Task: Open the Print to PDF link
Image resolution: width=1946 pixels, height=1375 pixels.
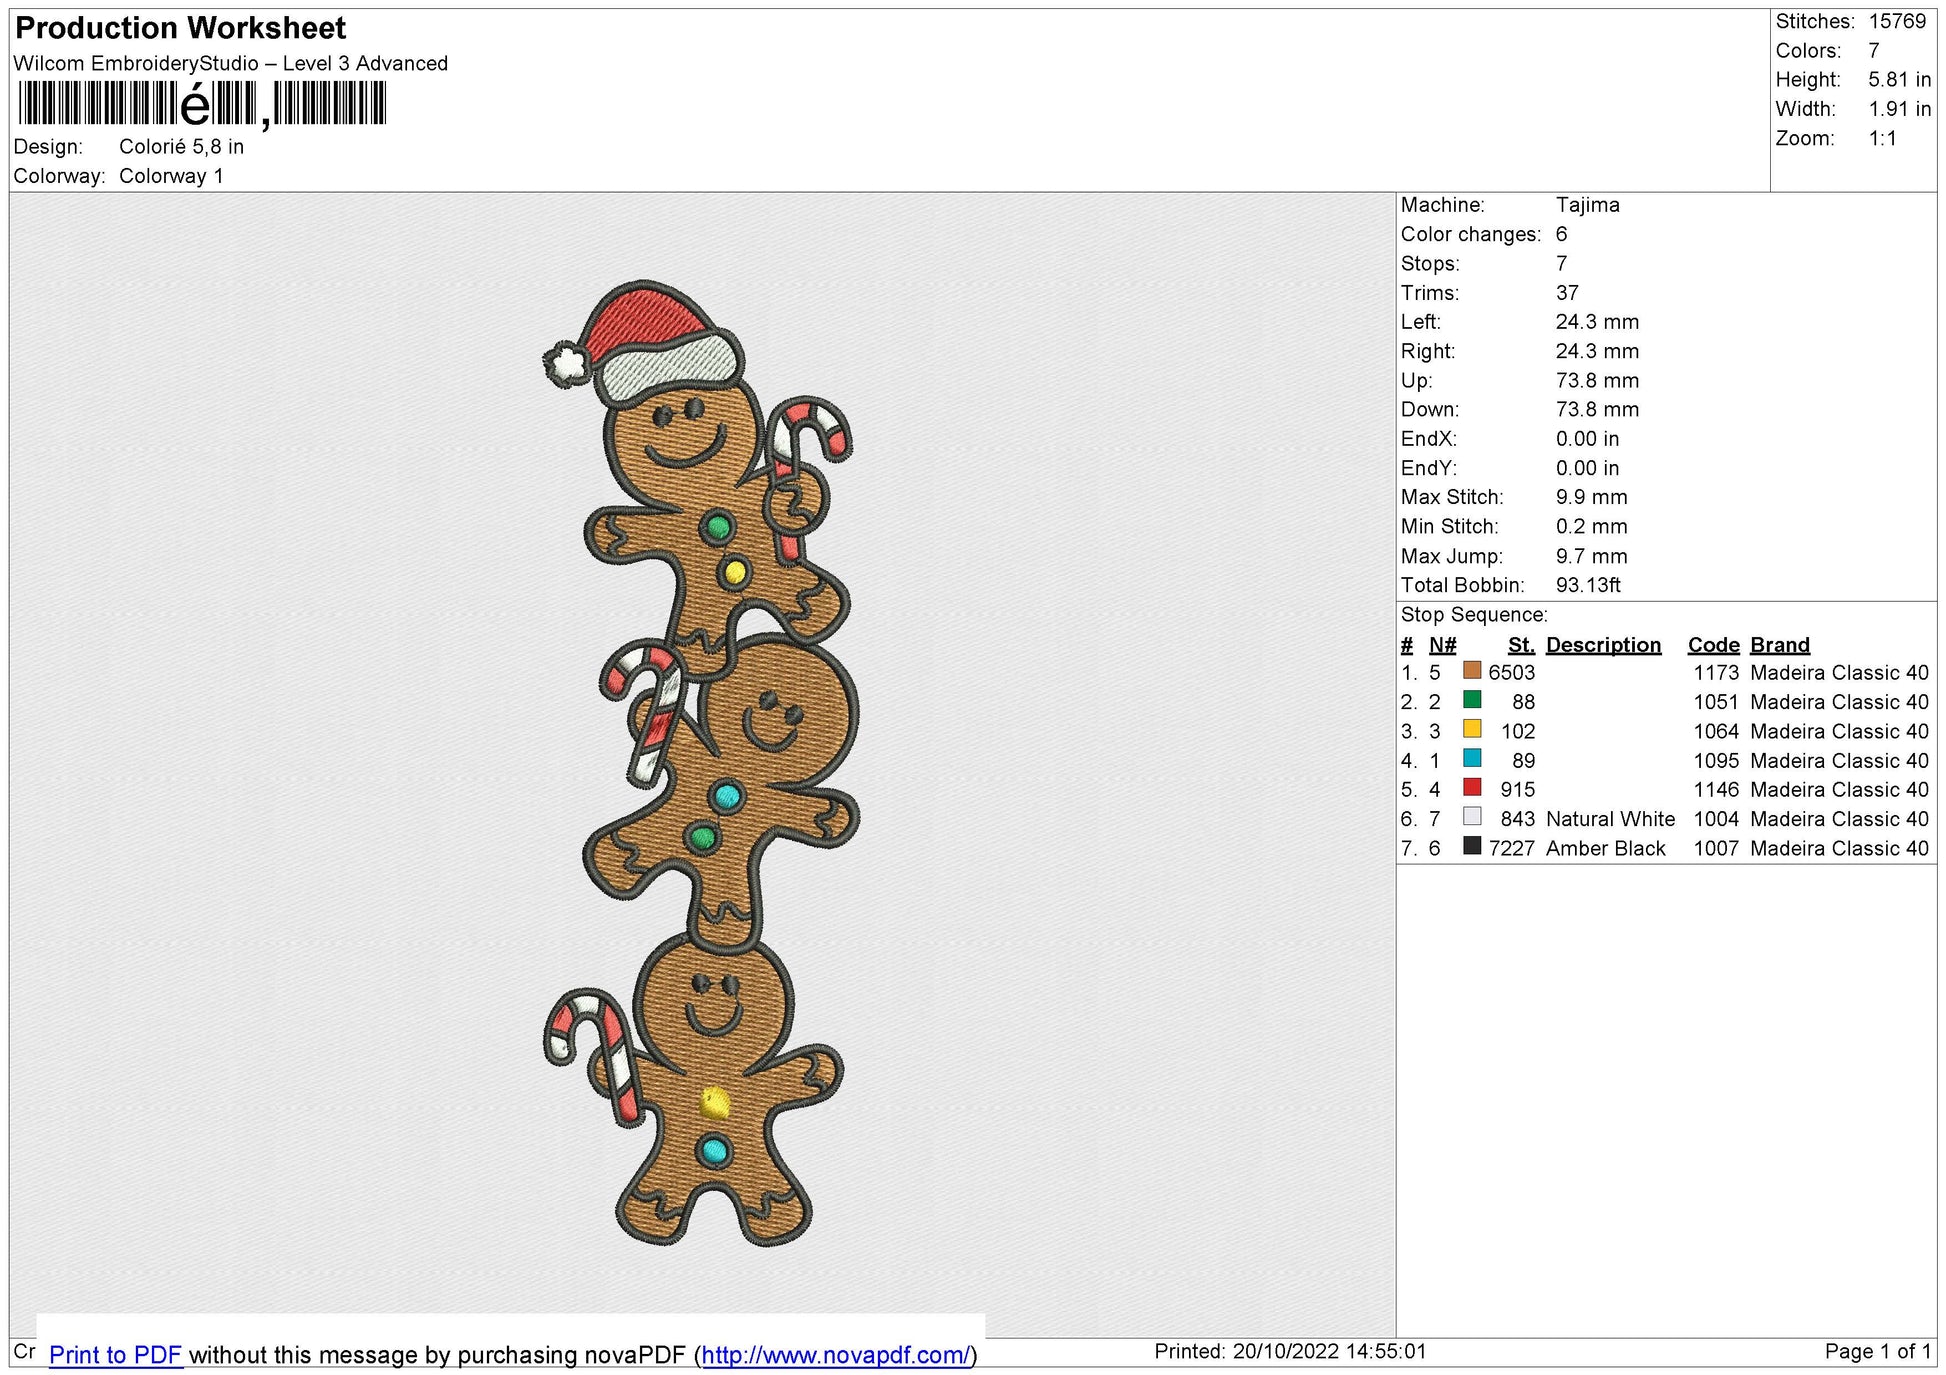Action: (115, 1354)
